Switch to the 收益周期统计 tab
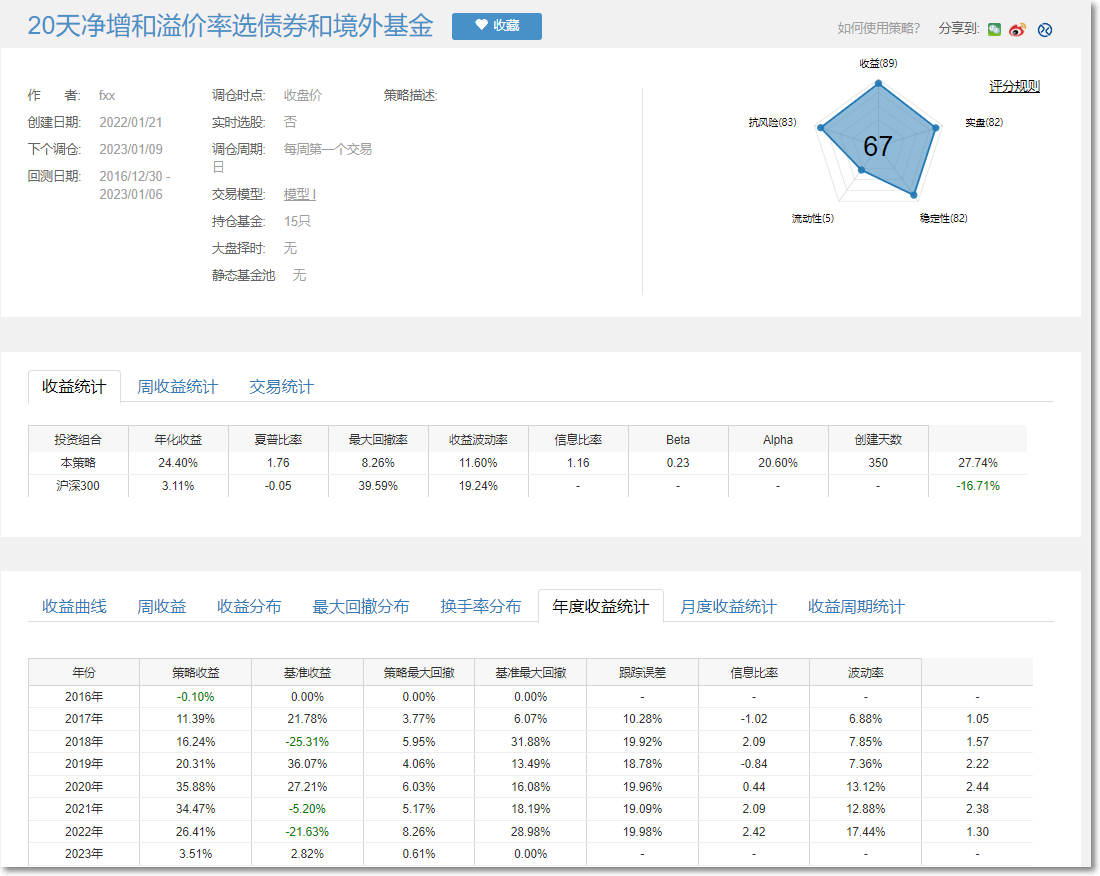This screenshot has height=876, width=1100. tap(856, 606)
